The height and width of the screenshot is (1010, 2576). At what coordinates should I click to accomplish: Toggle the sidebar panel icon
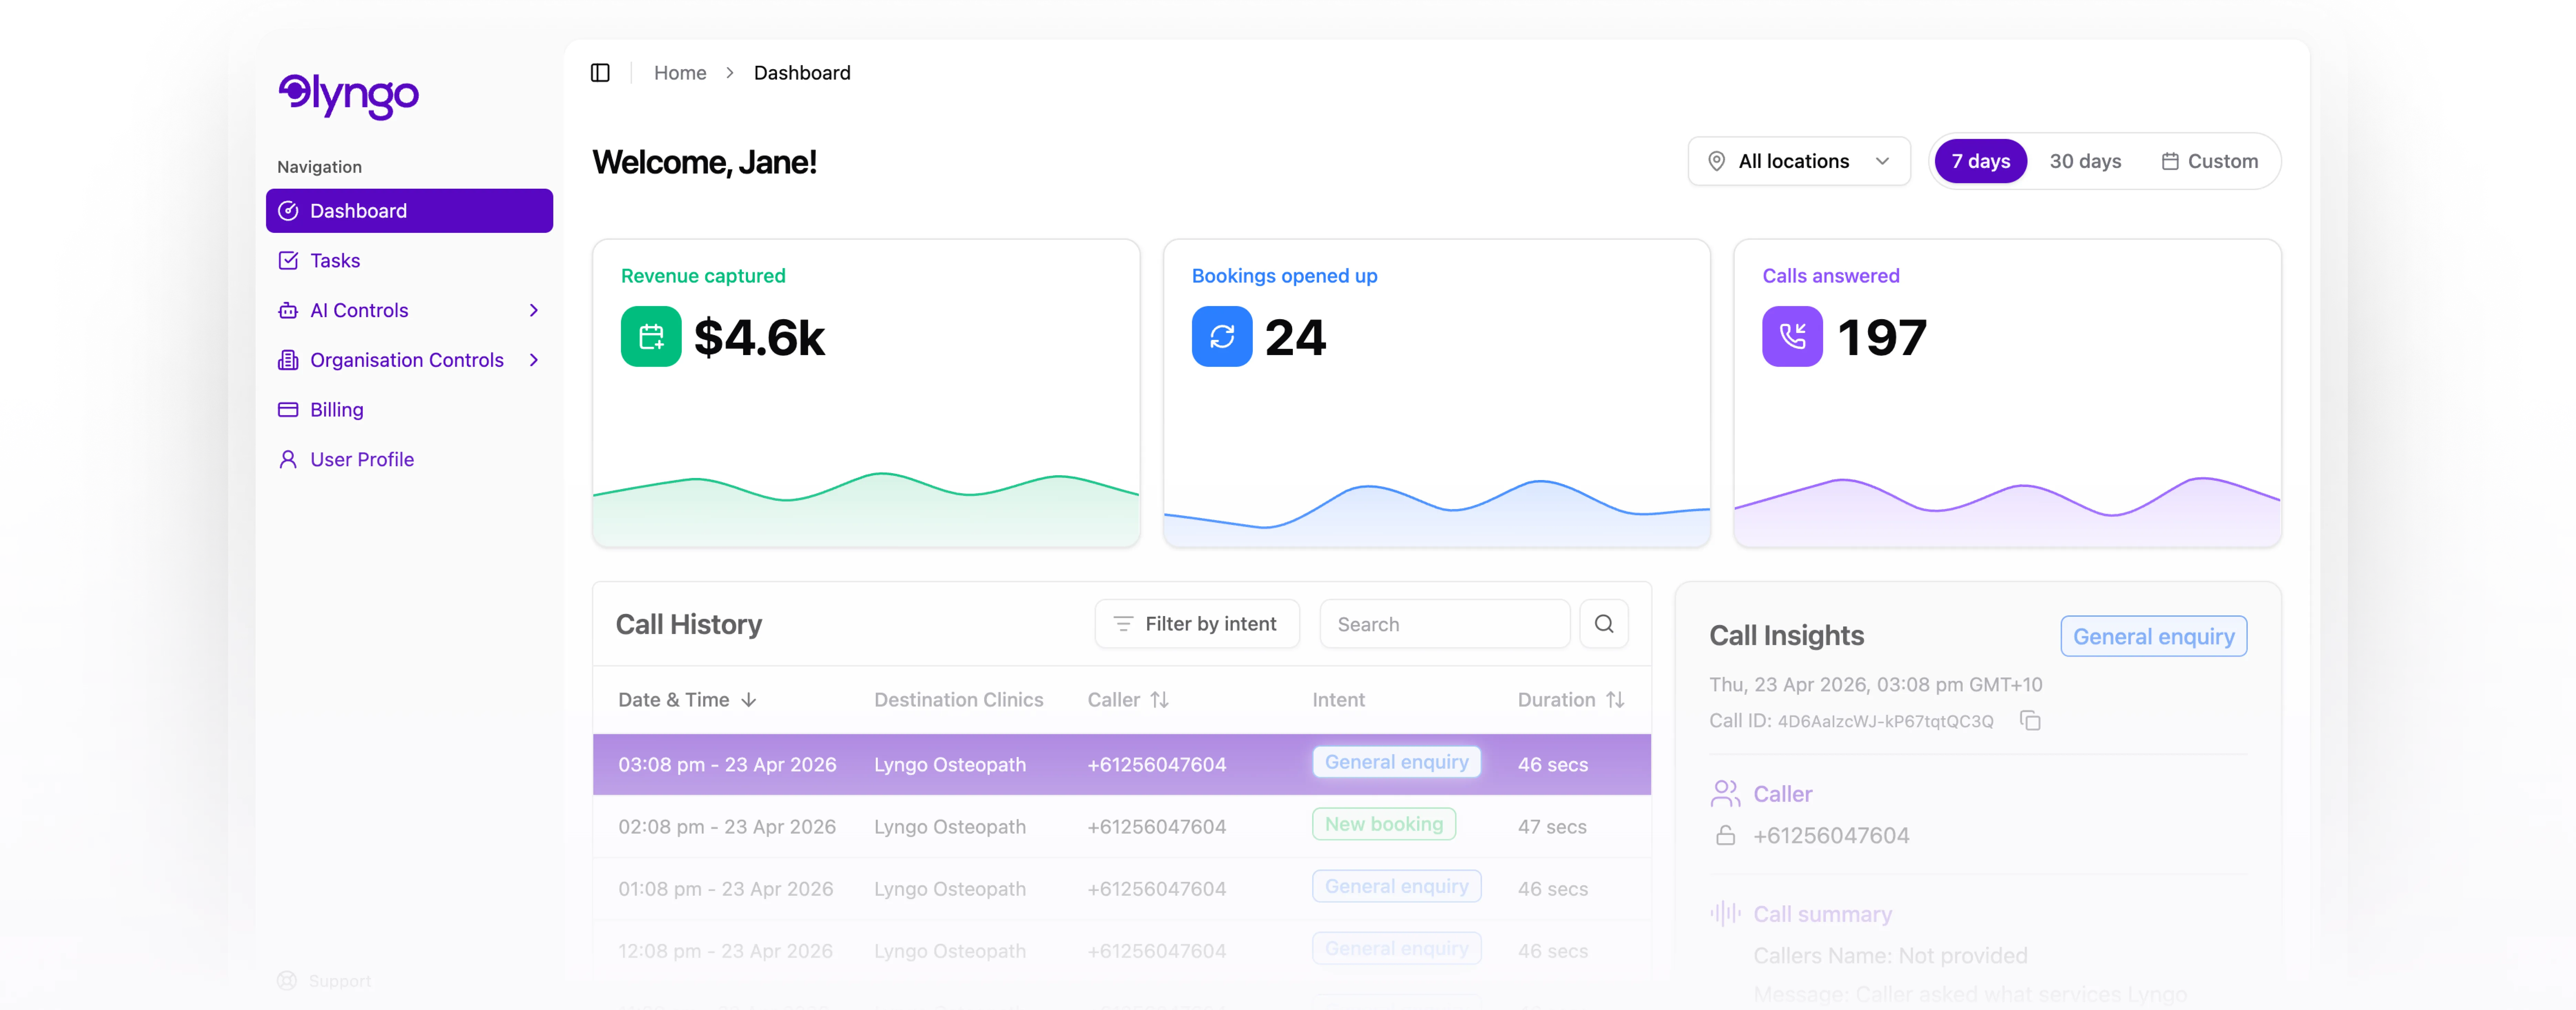pyautogui.click(x=600, y=73)
